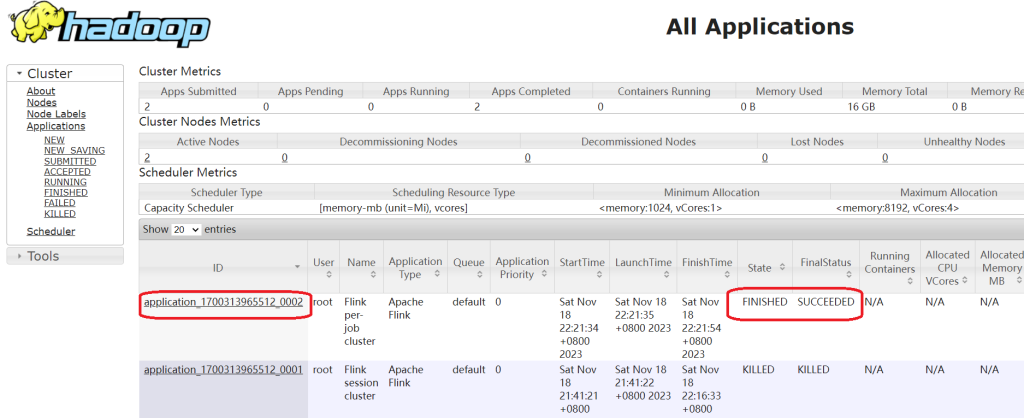The width and height of the screenshot is (1024, 418).
Task: Sort by Queue column header
Action: click(468, 267)
